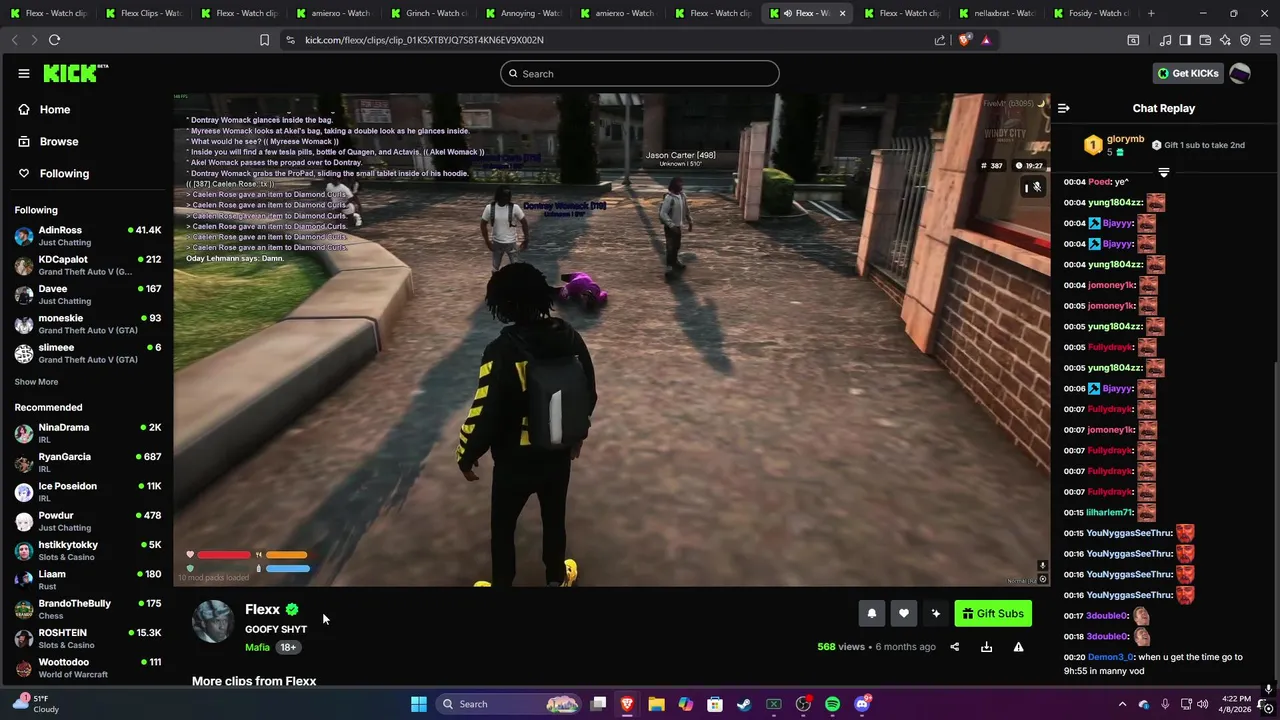Screen dimensions: 1280x720
Task: Open hstikkytokky recommended channel
Action: [87, 550]
